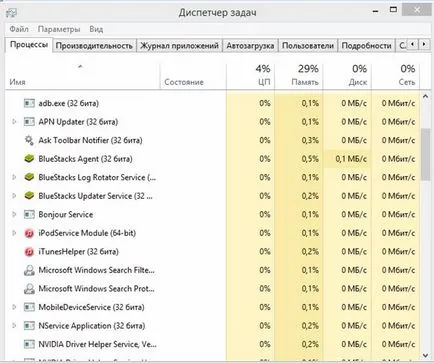Click the BlueStacks Log Rotator Service icon
The width and height of the screenshot is (434, 363).
click(x=29, y=177)
